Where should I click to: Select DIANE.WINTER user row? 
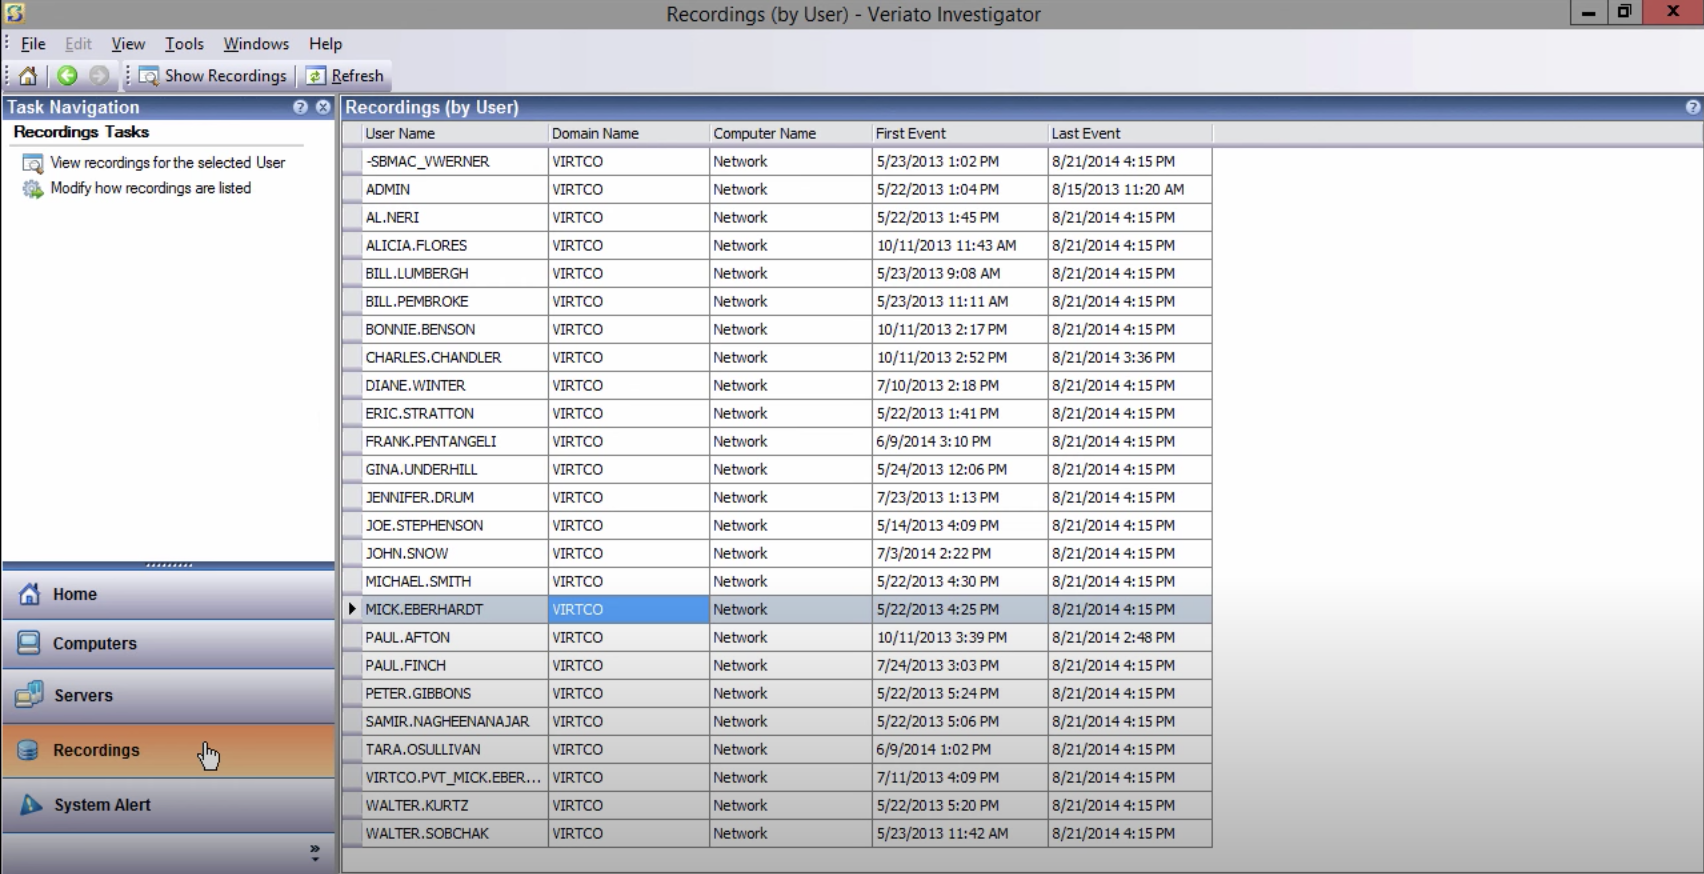(777, 385)
